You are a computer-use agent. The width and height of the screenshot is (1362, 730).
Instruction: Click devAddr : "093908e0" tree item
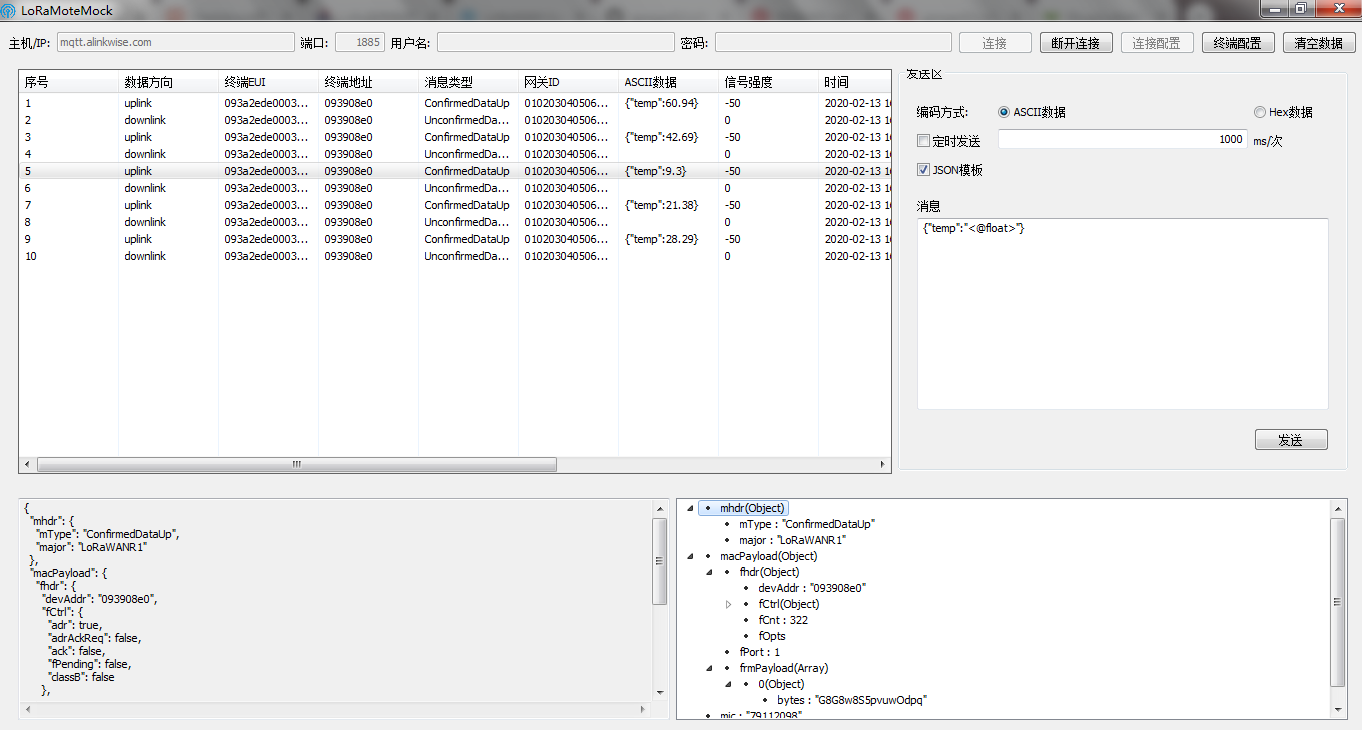click(x=812, y=588)
